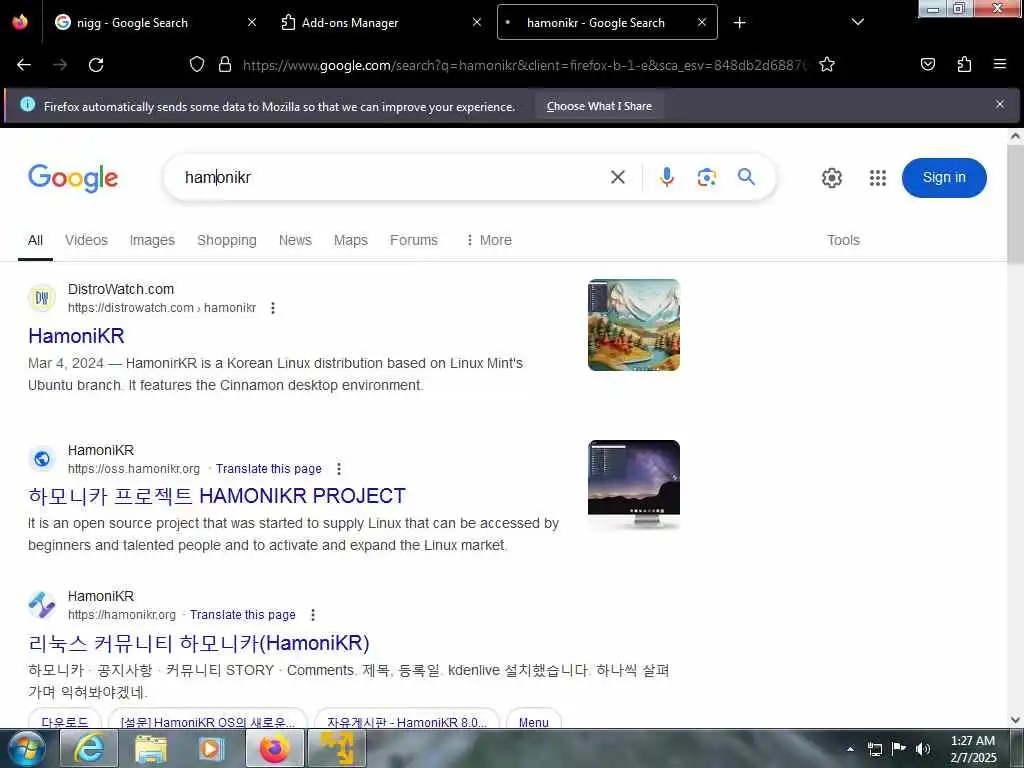Translate the hamonikr.org result page
This screenshot has height=768, width=1024.
pyautogui.click(x=242, y=615)
